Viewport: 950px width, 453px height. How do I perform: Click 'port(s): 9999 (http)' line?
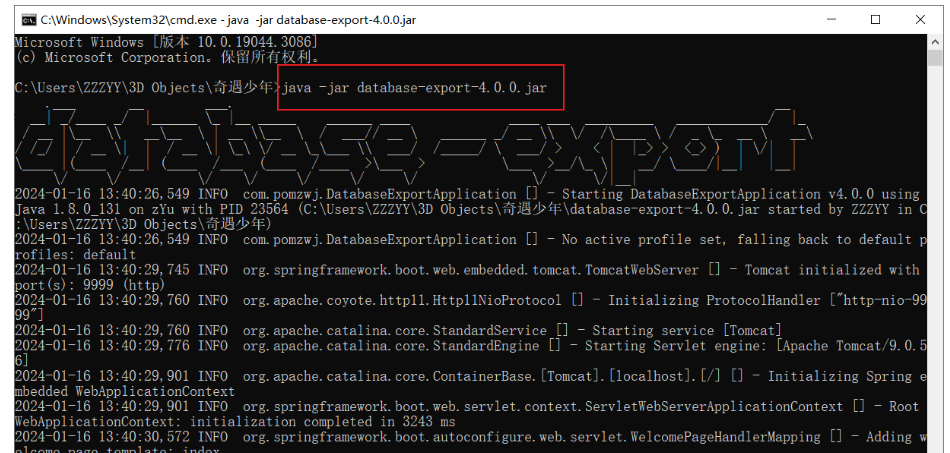point(90,285)
